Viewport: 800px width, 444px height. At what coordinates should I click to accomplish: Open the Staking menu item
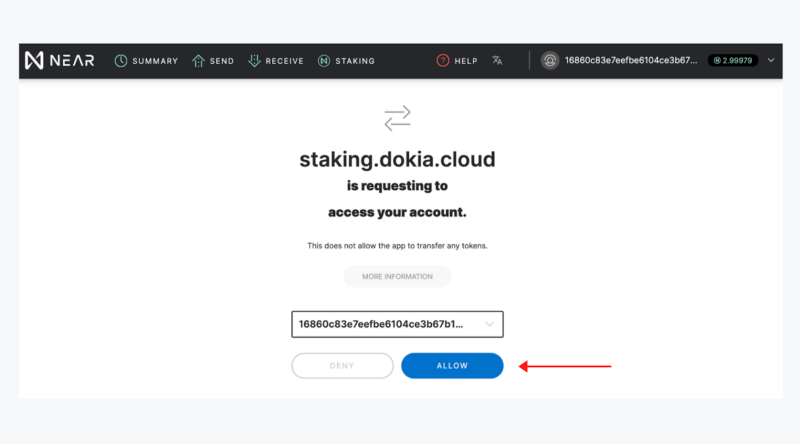pos(355,61)
